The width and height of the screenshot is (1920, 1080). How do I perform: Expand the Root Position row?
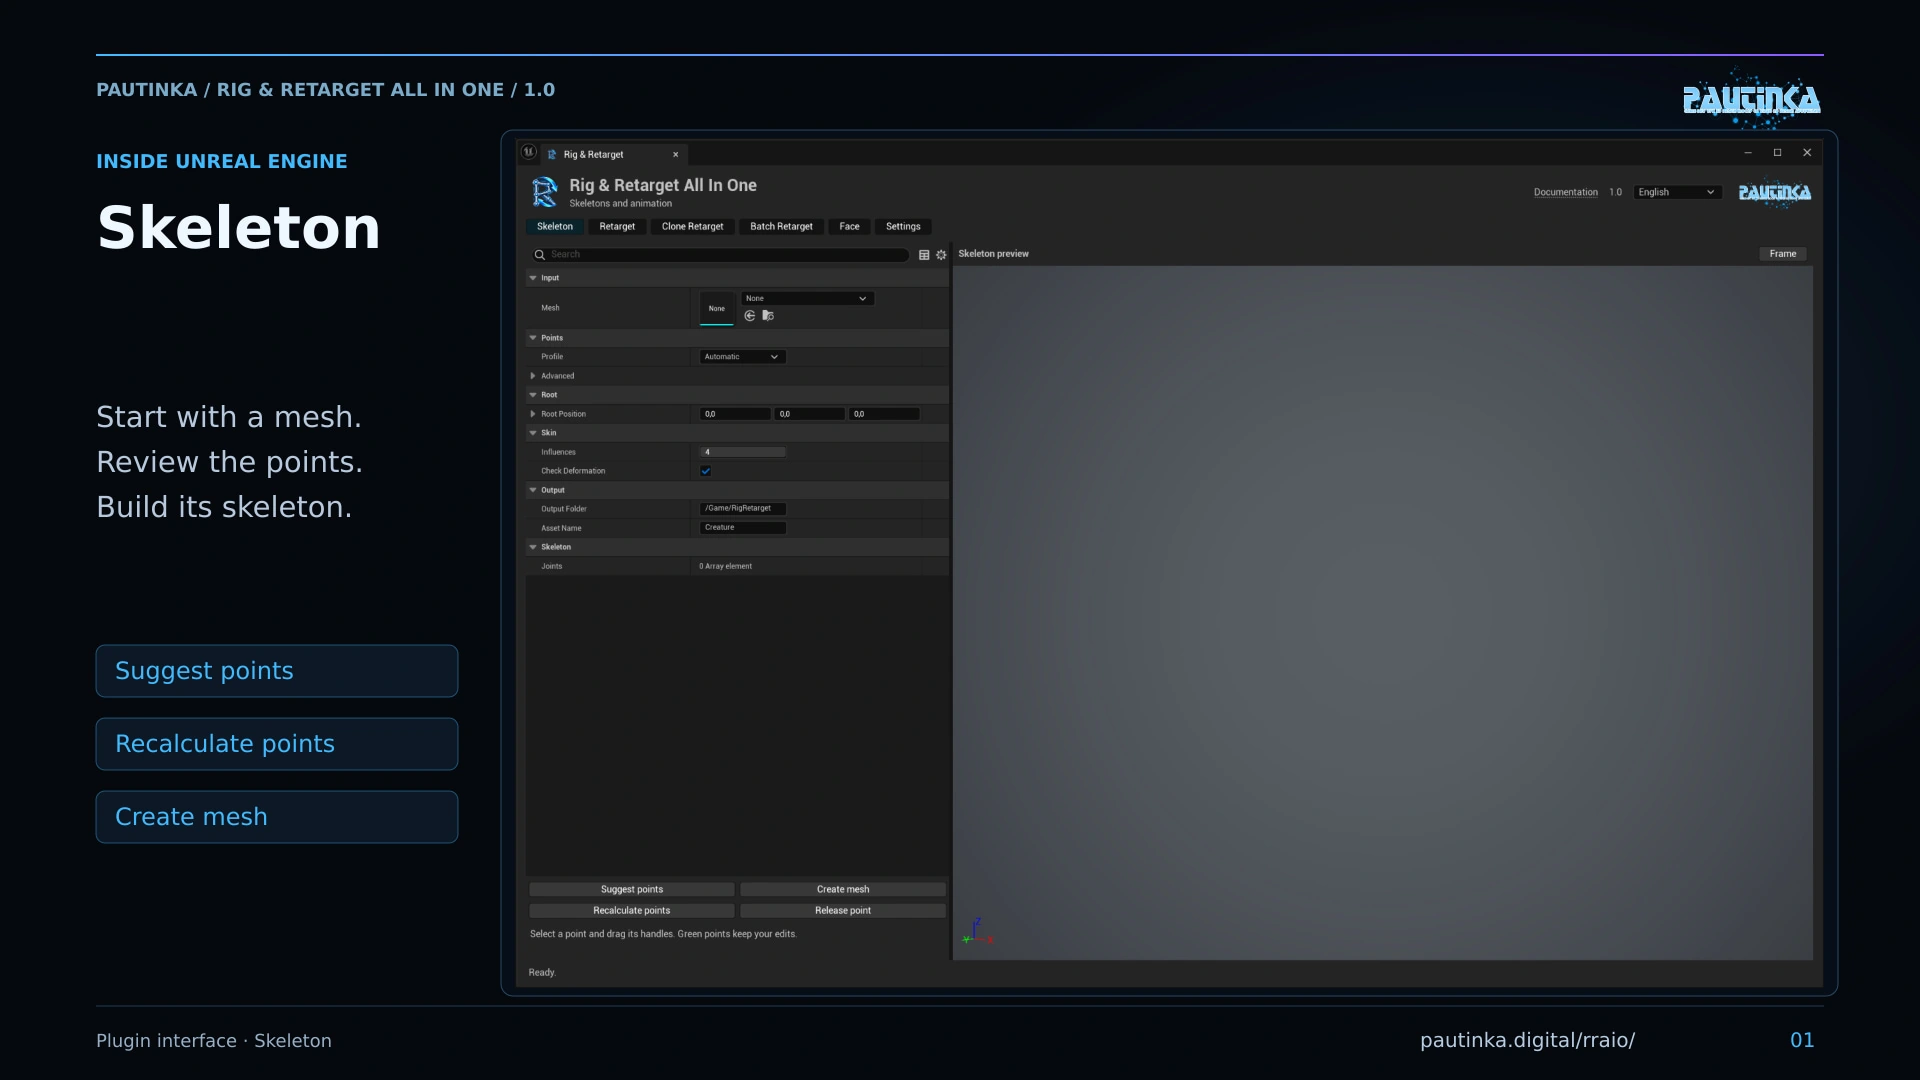tap(533, 414)
